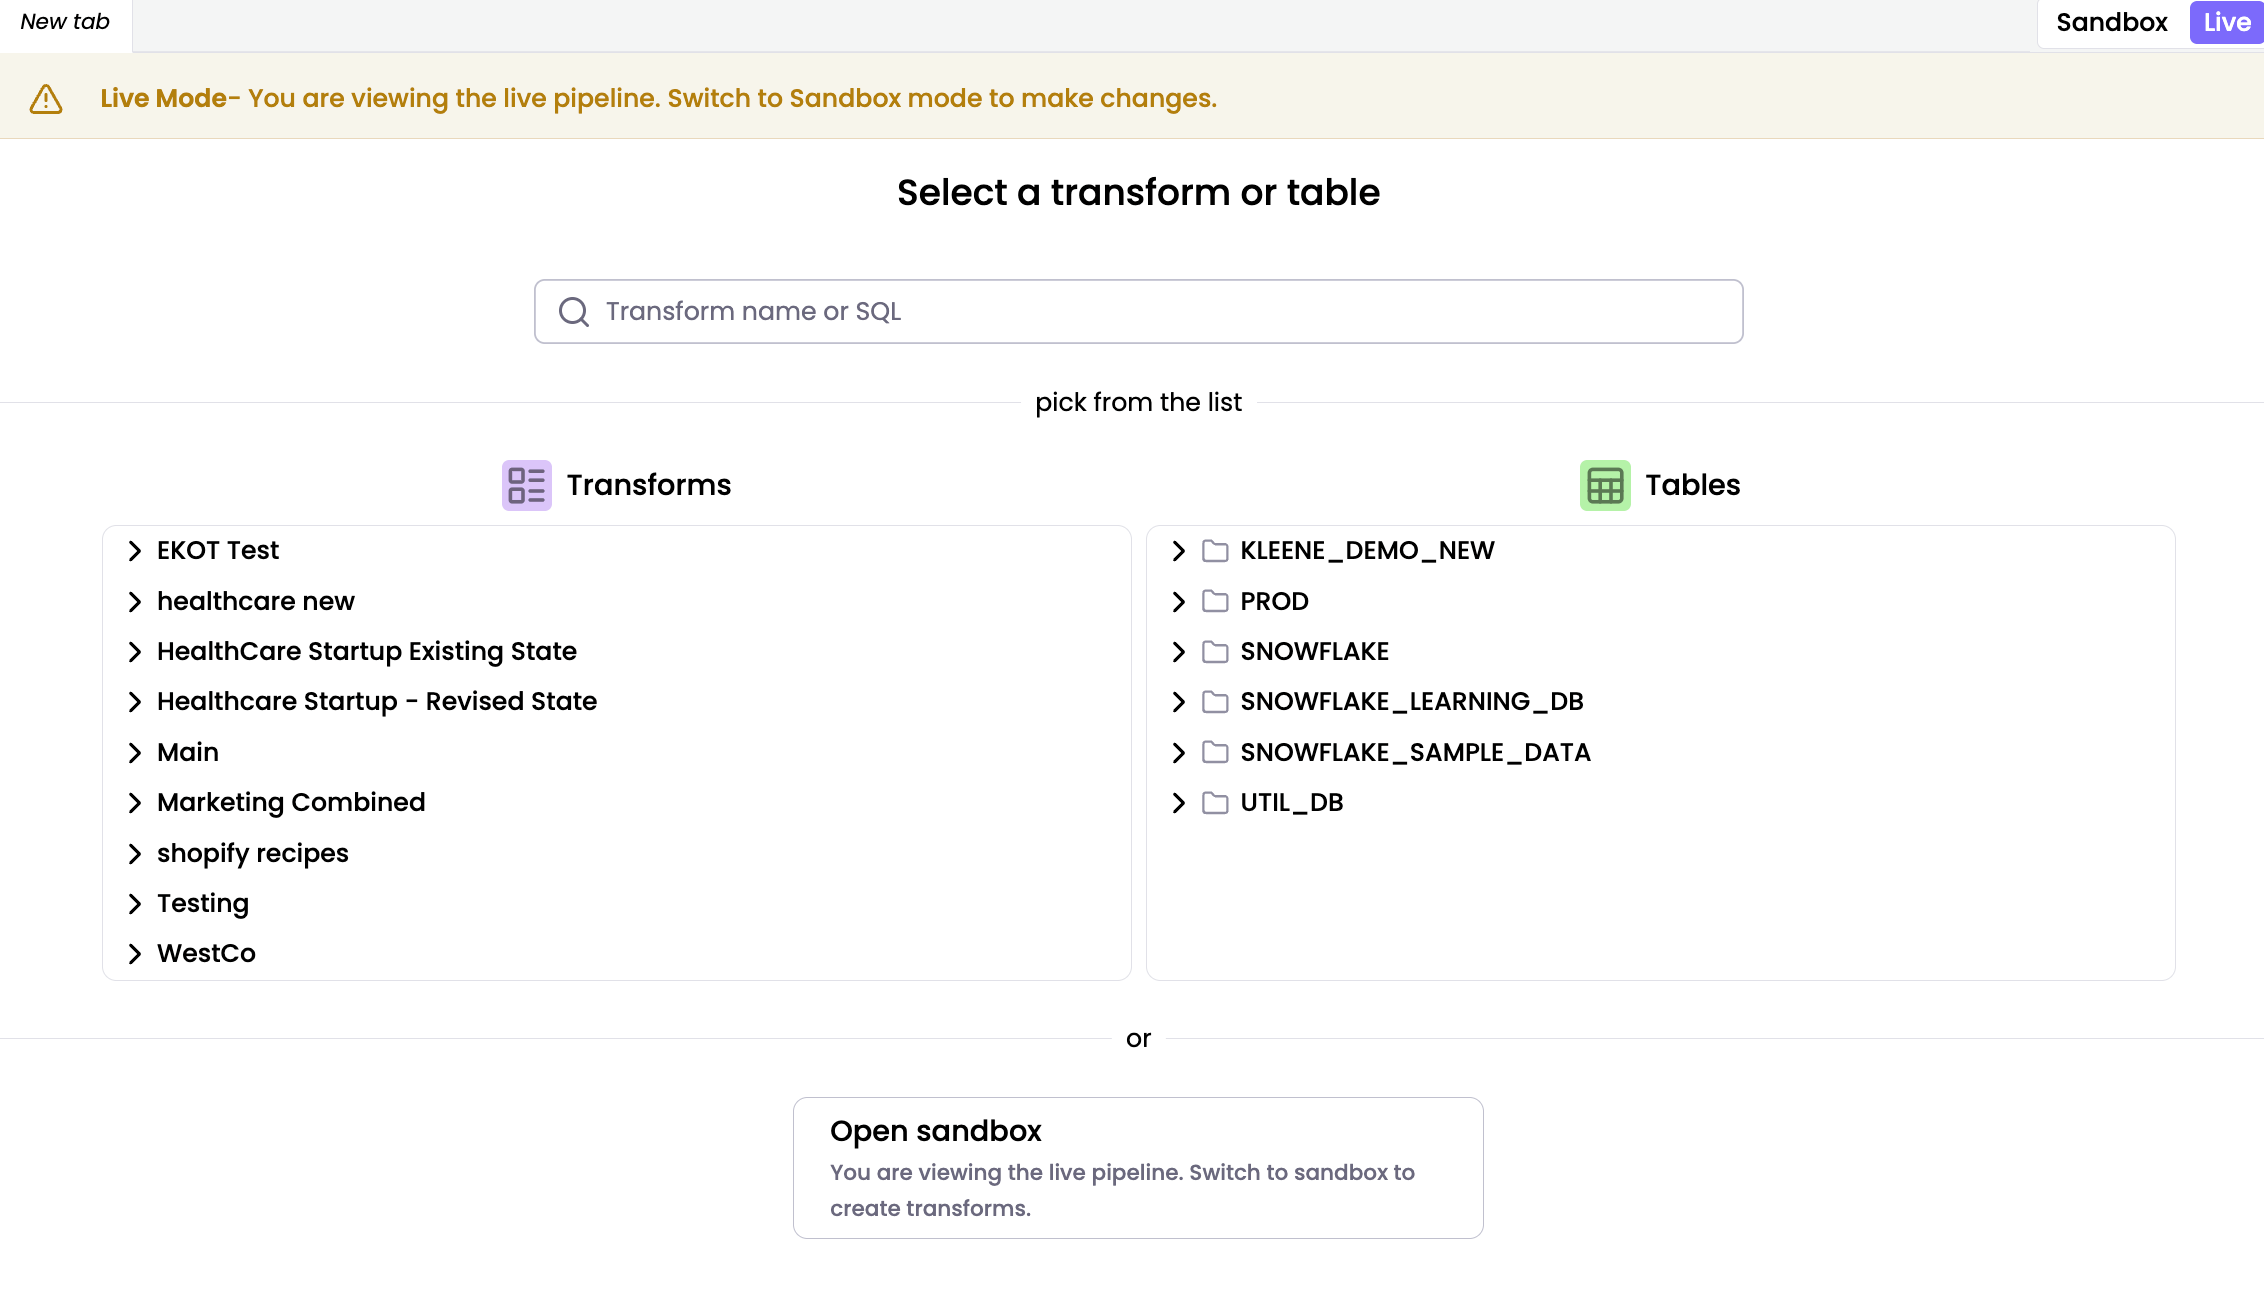Open the Healthcare Startup - Revised State group
The image size is (2264, 1290).
tap(376, 702)
